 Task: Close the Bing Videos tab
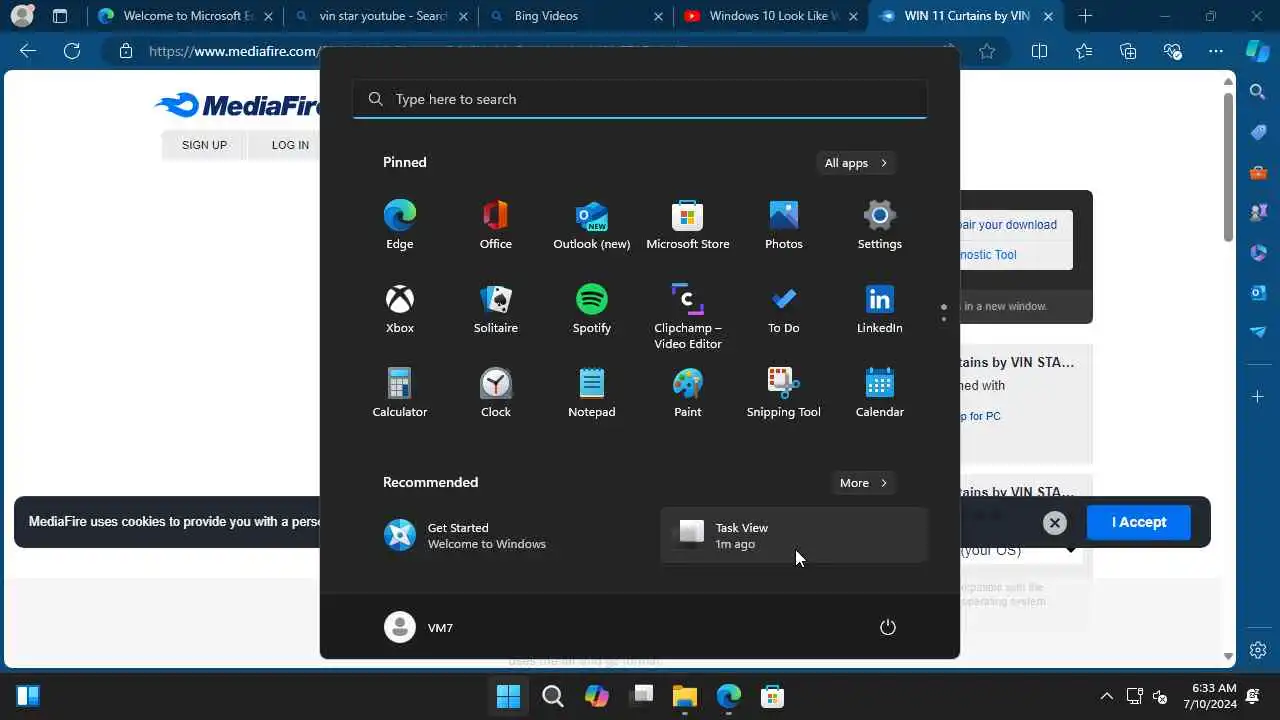tap(657, 16)
